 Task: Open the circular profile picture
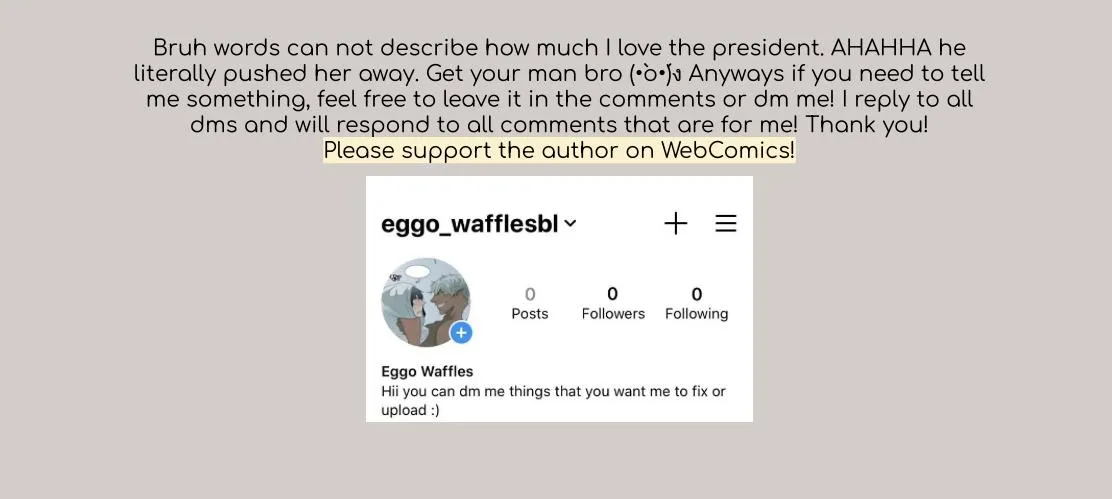[x=426, y=302]
